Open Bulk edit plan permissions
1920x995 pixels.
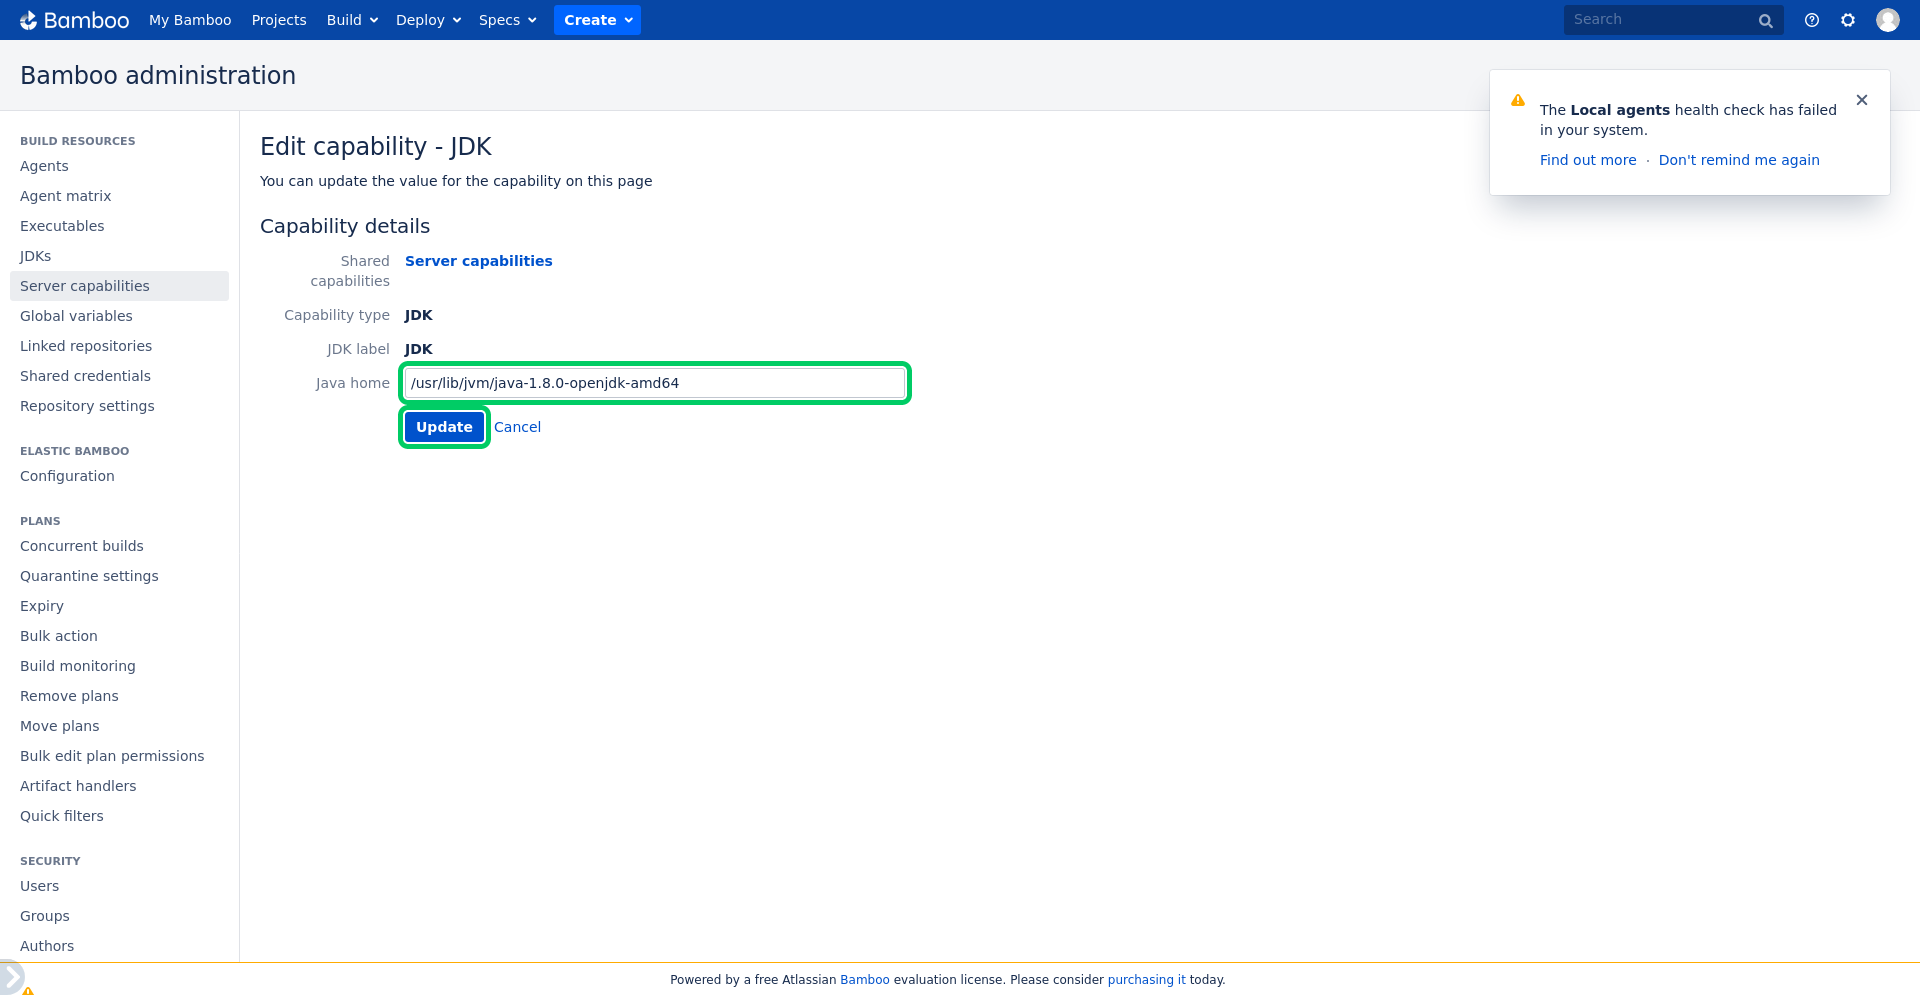click(x=112, y=756)
